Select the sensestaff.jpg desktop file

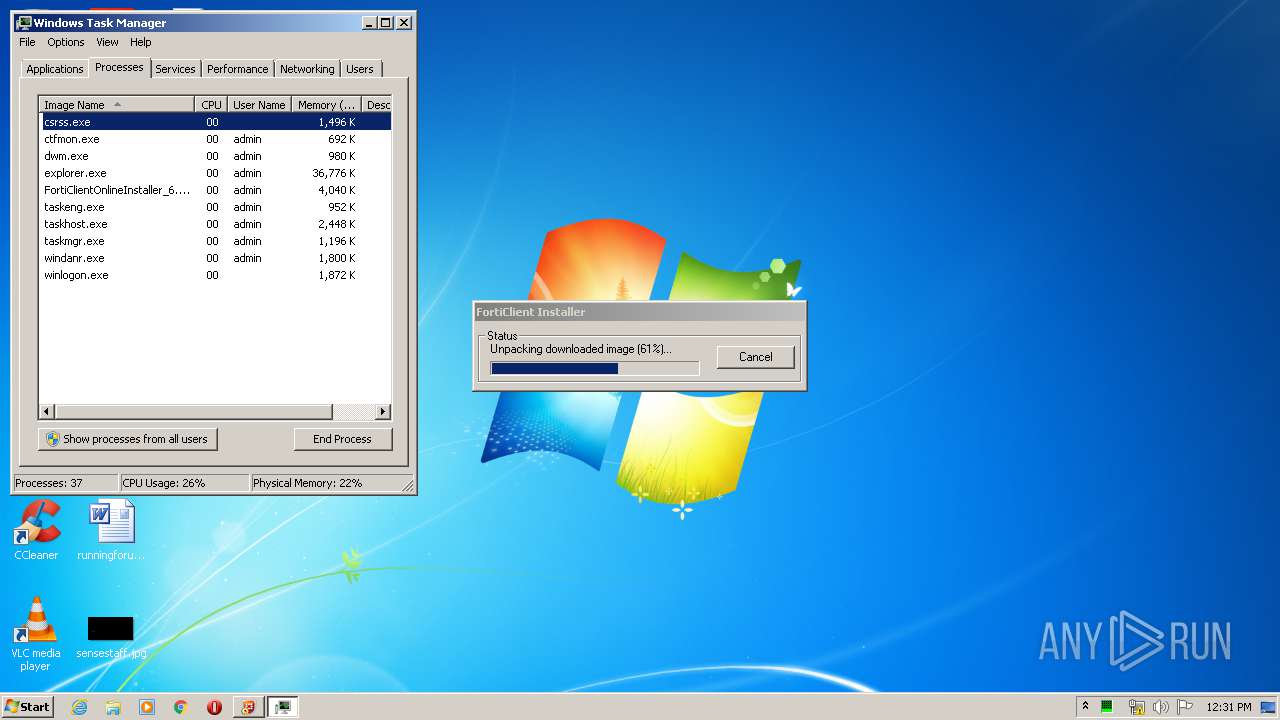(x=111, y=637)
